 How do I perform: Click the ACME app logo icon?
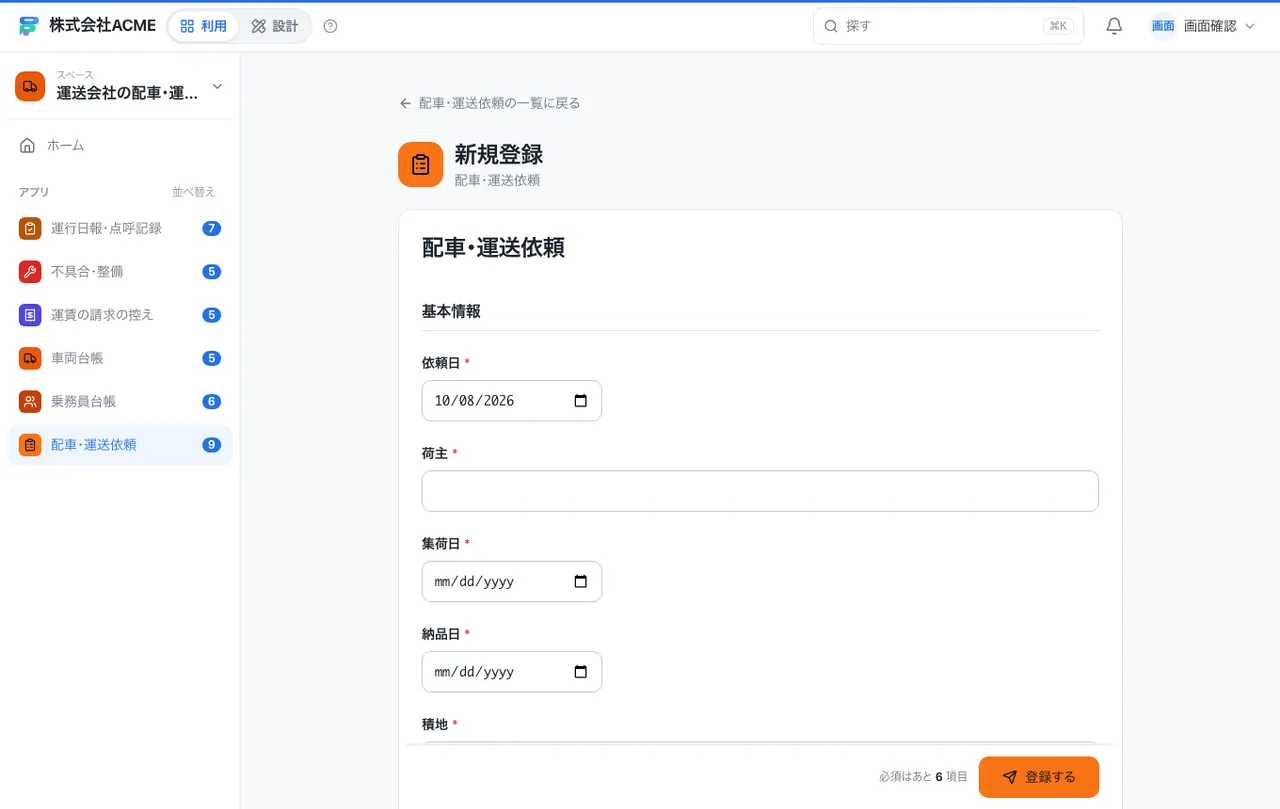pyautogui.click(x=28, y=26)
